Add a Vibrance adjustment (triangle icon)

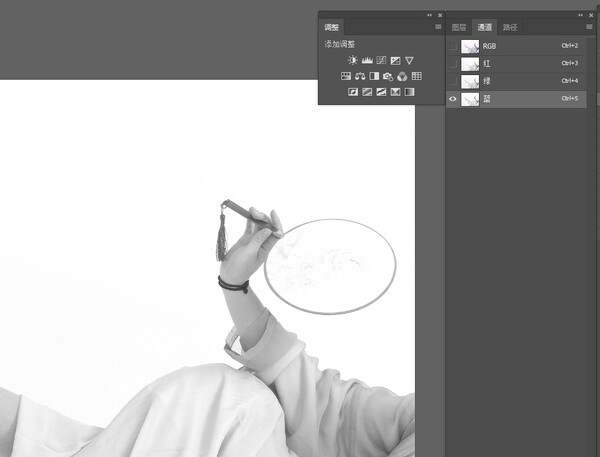tap(409, 60)
